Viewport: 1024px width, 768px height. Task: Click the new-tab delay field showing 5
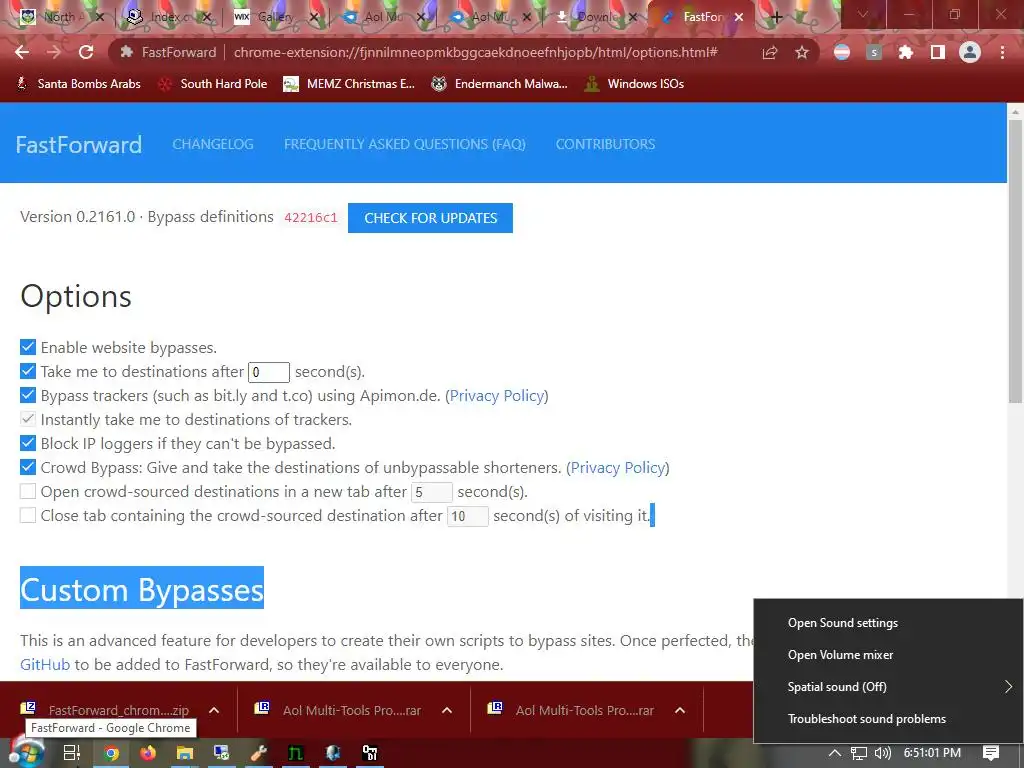click(431, 492)
